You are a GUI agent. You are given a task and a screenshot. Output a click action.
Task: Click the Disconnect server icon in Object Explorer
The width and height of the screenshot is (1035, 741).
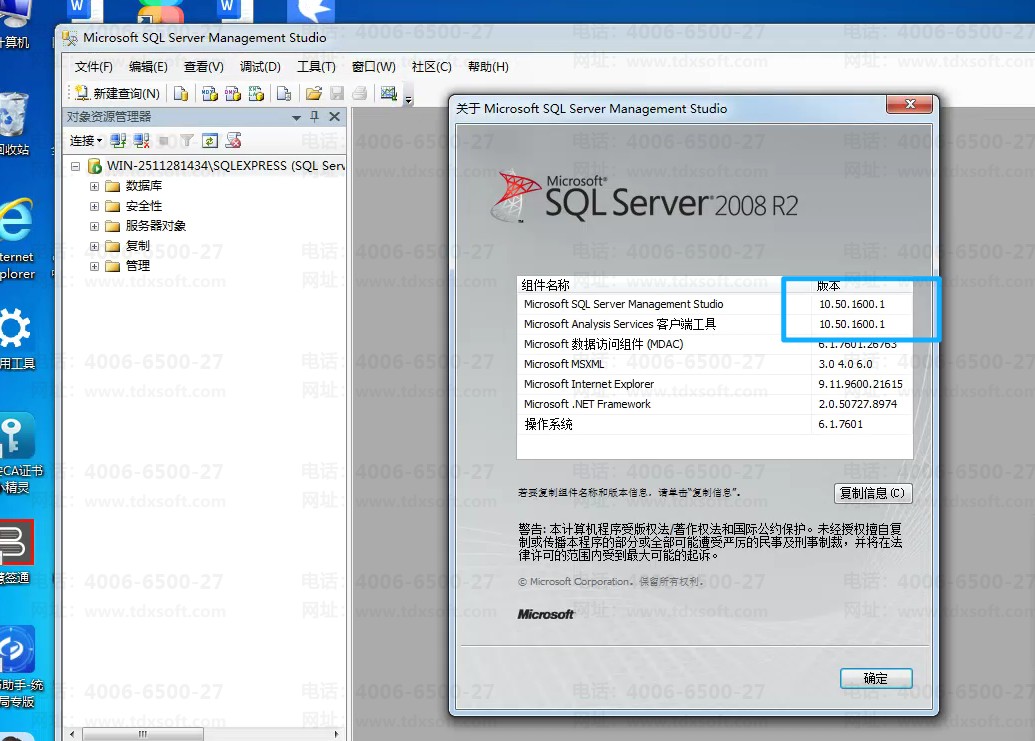coord(142,141)
